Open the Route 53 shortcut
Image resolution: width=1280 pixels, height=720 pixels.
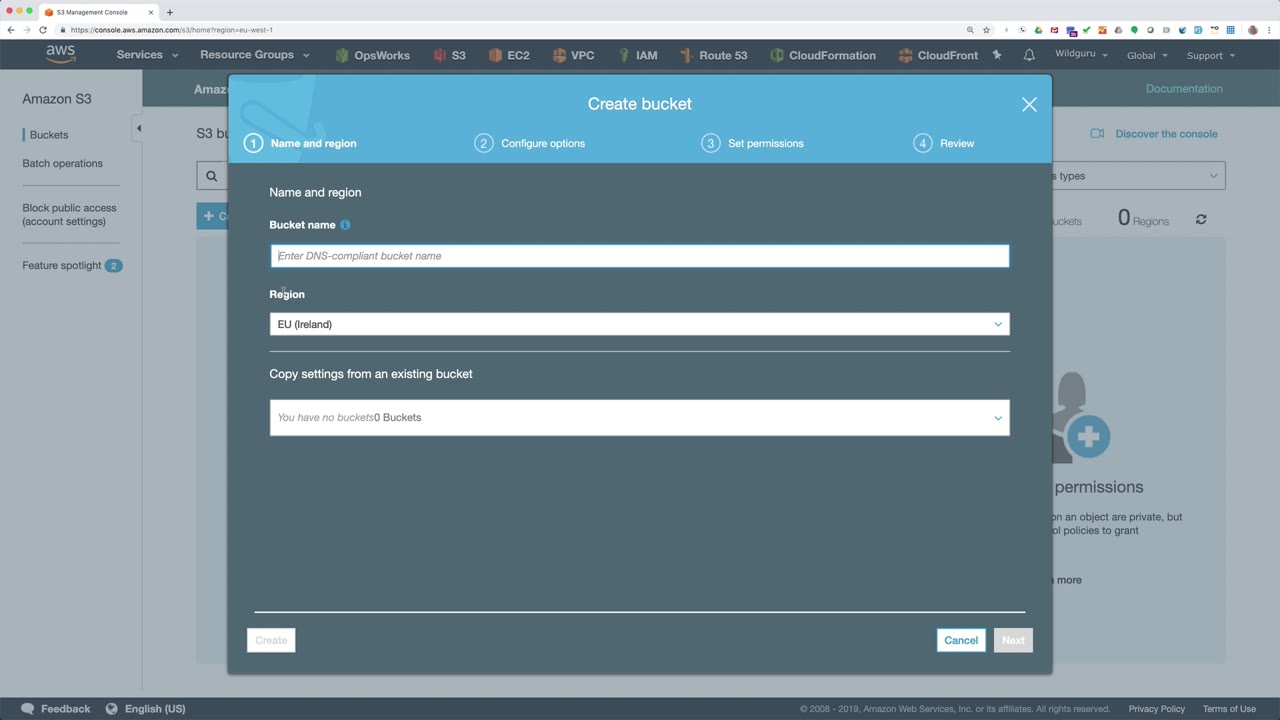[x=713, y=55]
